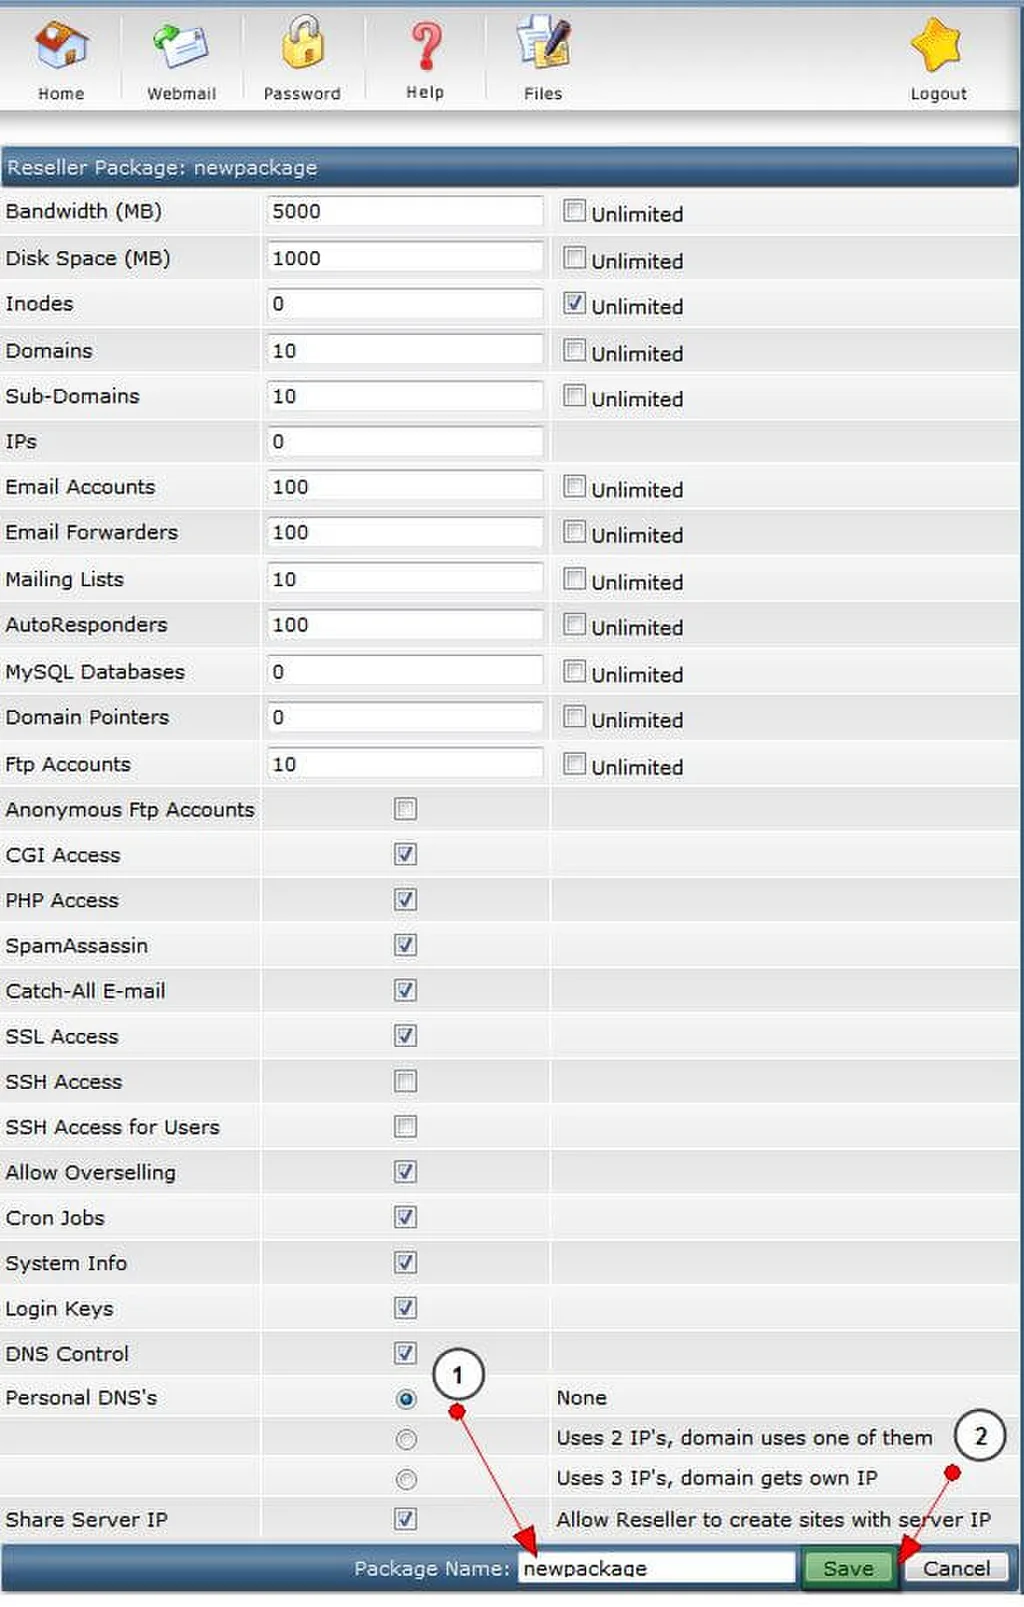Click the green Save button
This screenshot has width=1024, height=1607.
pos(848,1568)
